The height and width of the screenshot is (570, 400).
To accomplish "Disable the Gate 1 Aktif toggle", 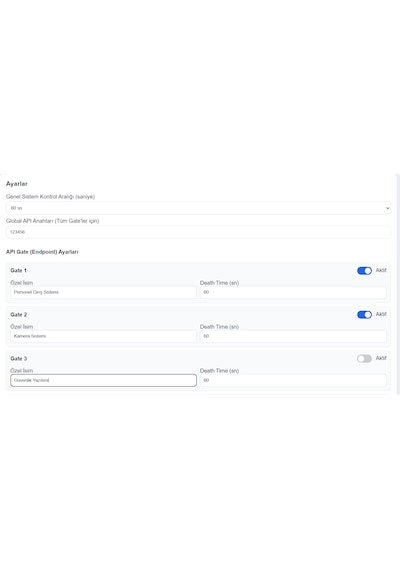I will coord(364,270).
